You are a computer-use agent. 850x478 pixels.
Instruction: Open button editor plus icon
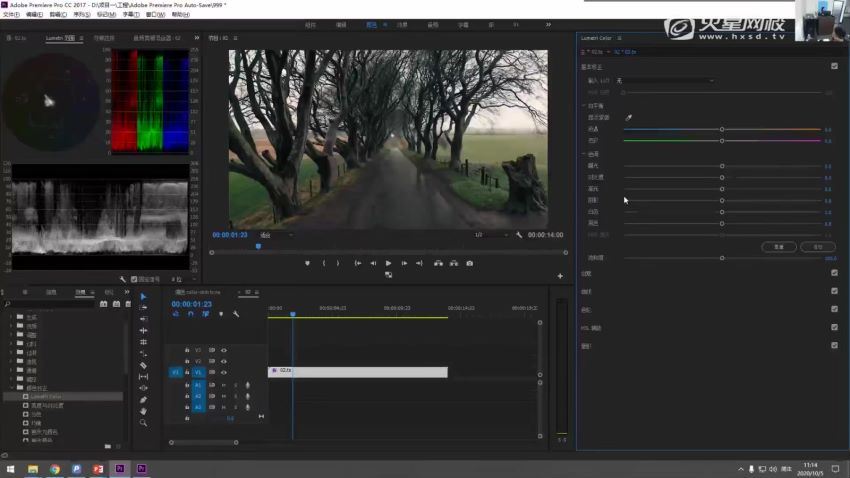click(x=560, y=276)
